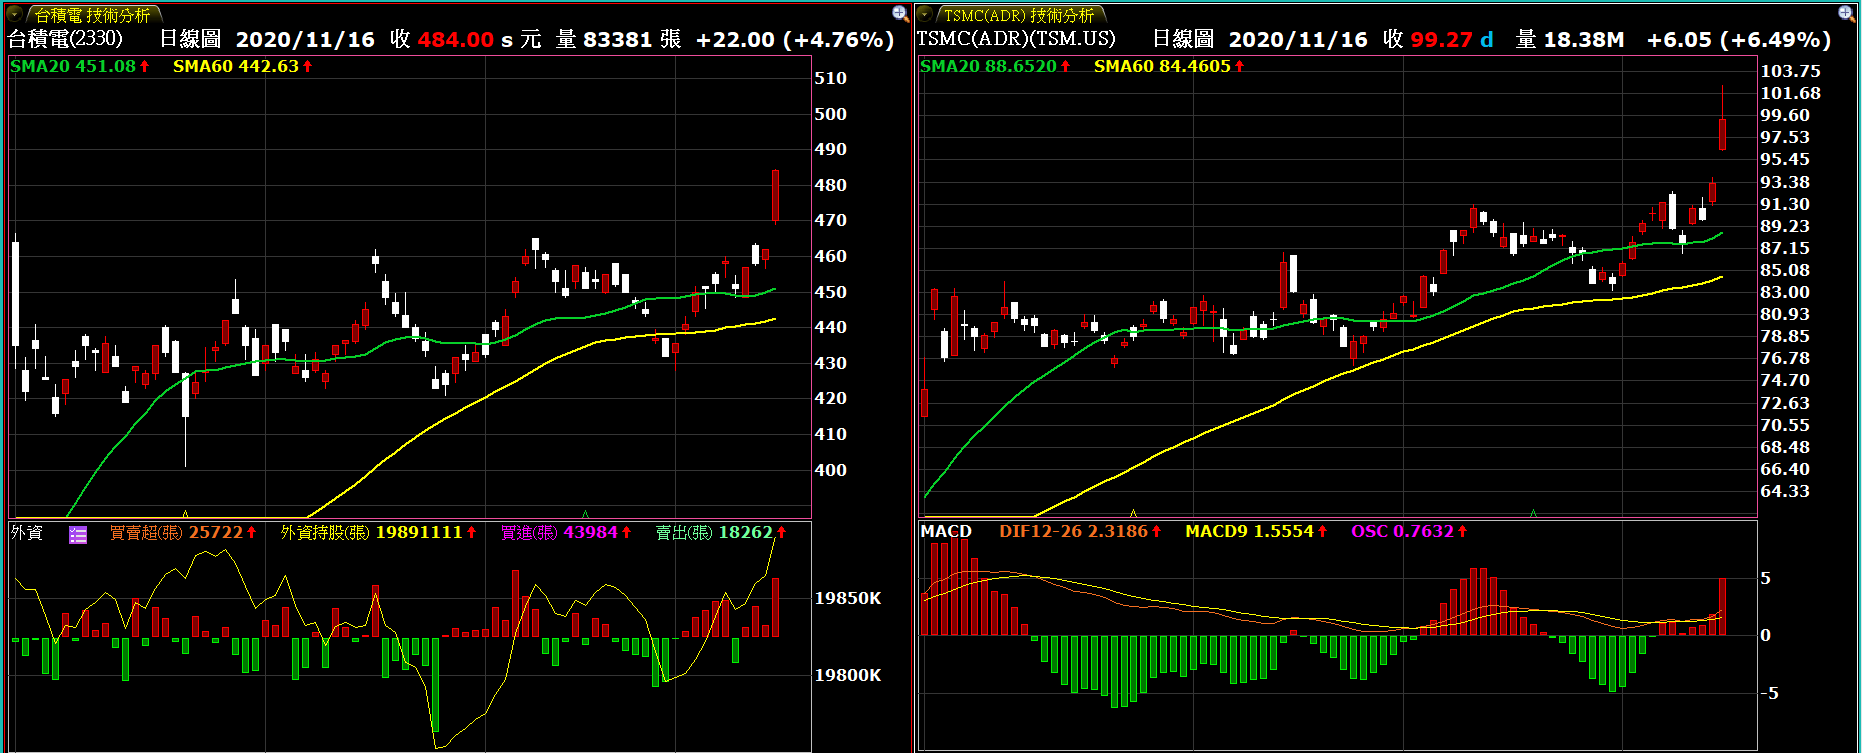The image size is (1863, 753).
Task: Click volume value 18.38M
Action: click(1584, 40)
